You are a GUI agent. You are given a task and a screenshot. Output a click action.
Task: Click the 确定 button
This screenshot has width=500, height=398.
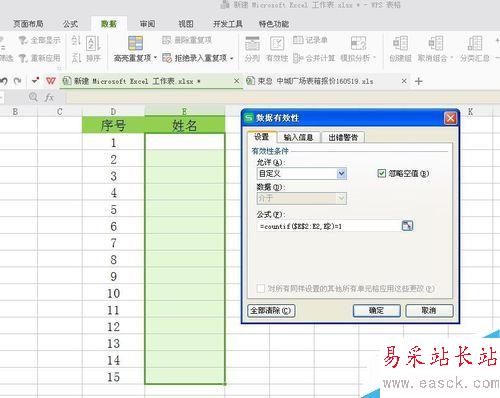[377, 311]
